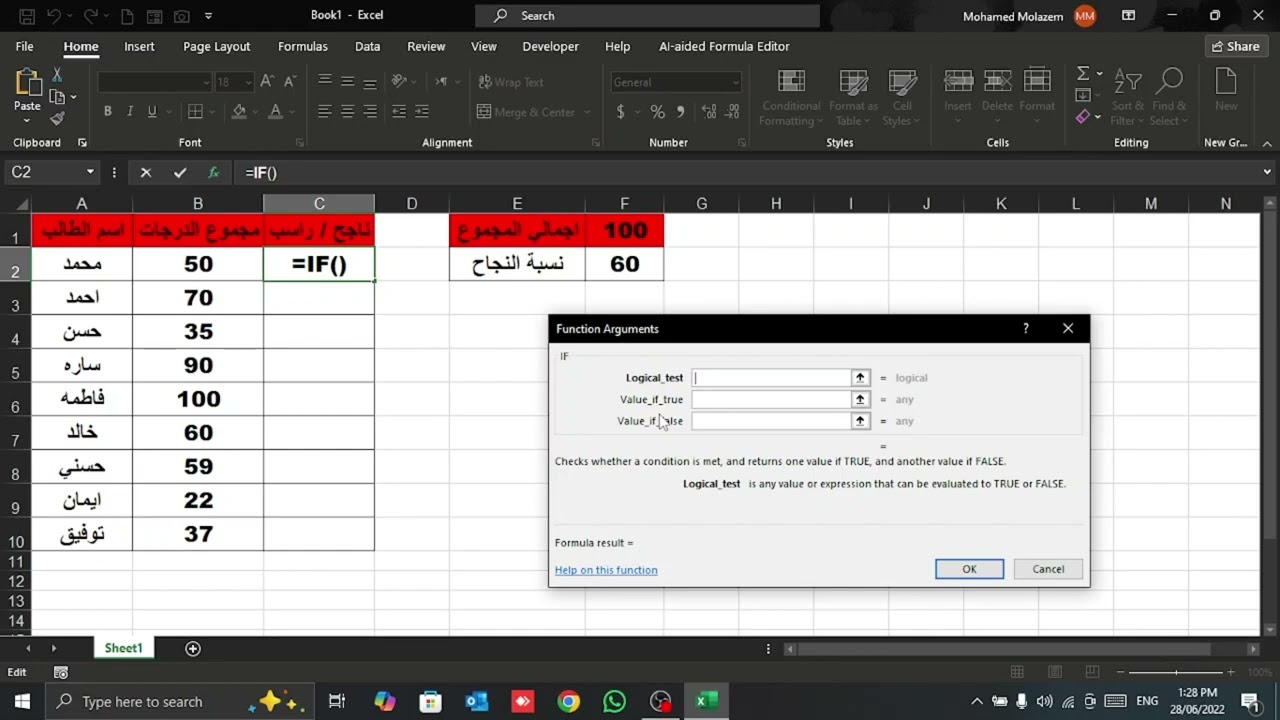
Task: Open the Name Box dropdown arrow
Action: (89, 172)
